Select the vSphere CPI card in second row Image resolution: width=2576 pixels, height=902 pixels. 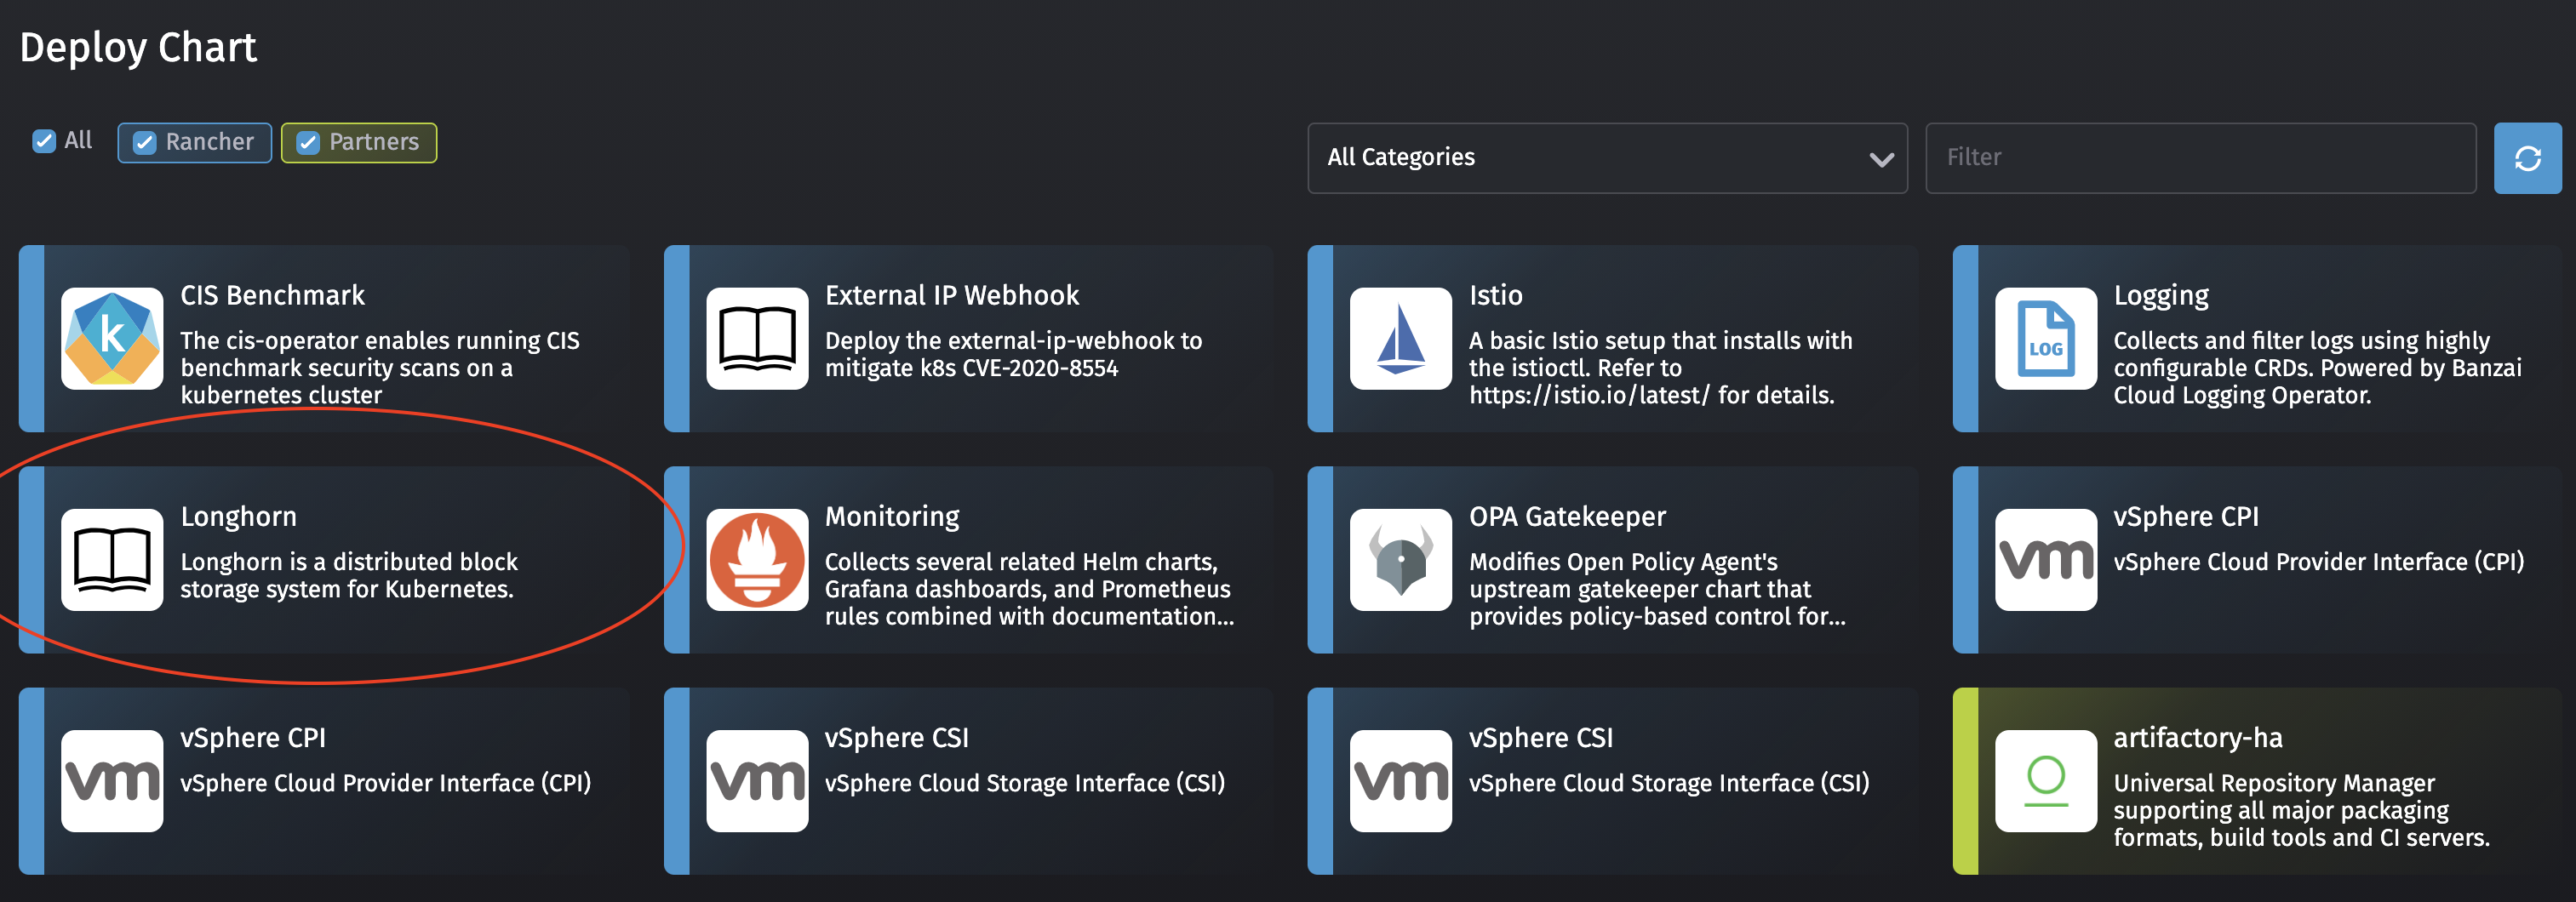[x=2256, y=559]
